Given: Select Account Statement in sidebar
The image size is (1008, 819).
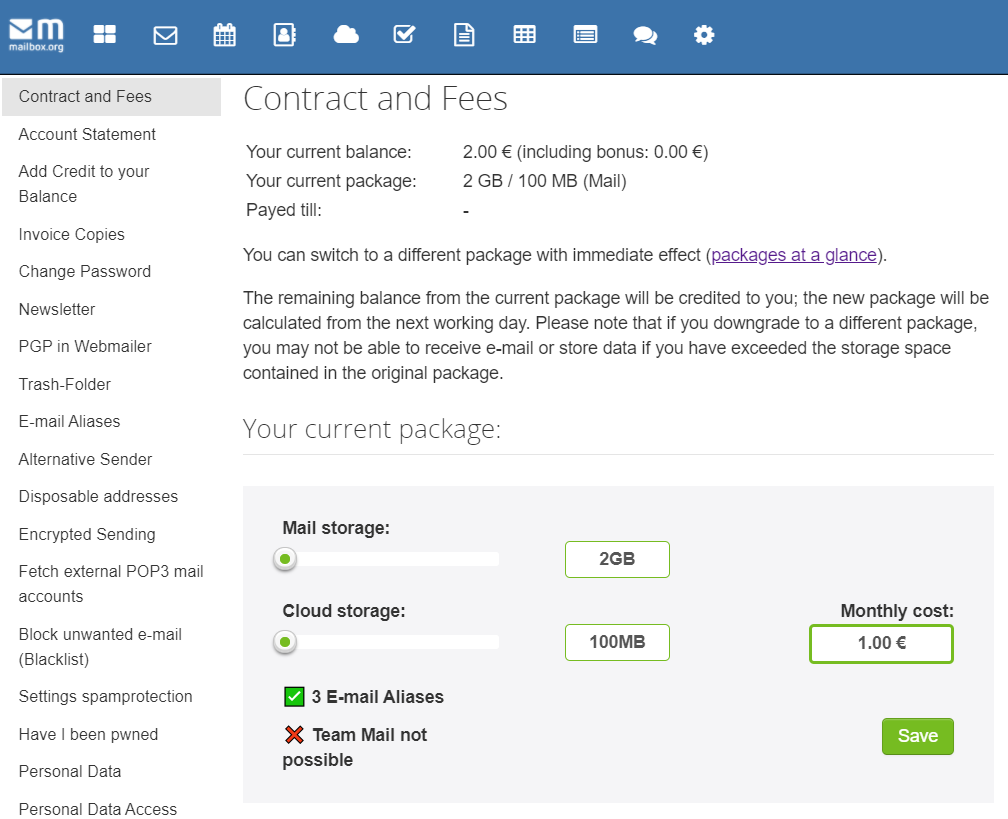Looking at the screenshot, I should 87,134.
